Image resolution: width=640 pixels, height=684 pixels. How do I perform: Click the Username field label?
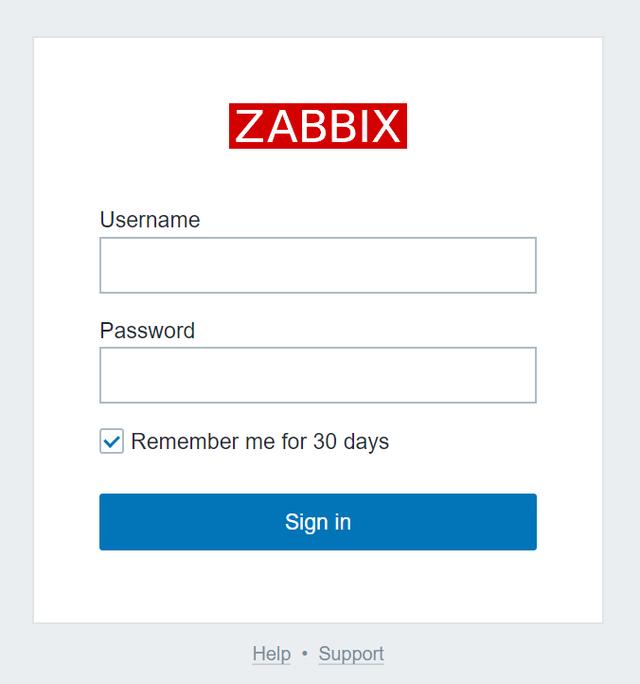(x=150, y=219)
